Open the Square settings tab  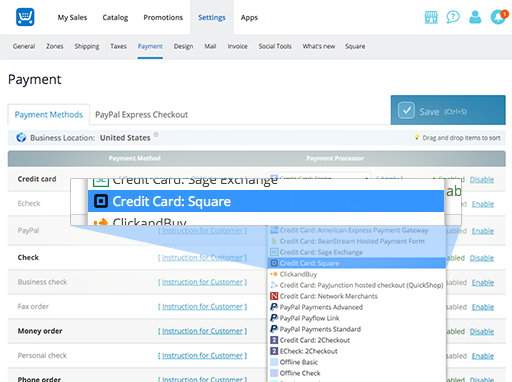tap(355, 46)
